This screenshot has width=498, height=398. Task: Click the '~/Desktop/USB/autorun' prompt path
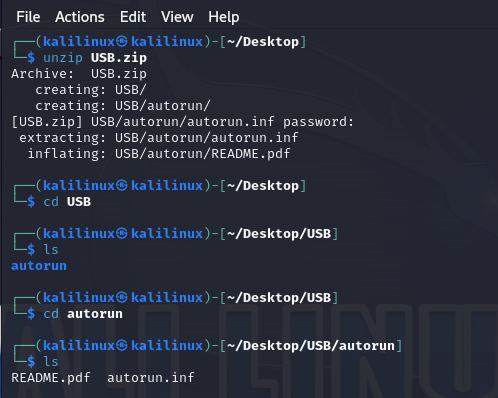[311, 346]
